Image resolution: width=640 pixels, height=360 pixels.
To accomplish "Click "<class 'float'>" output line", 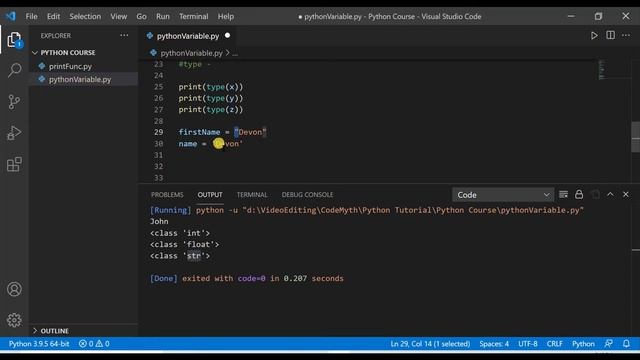I will point(184,244).
